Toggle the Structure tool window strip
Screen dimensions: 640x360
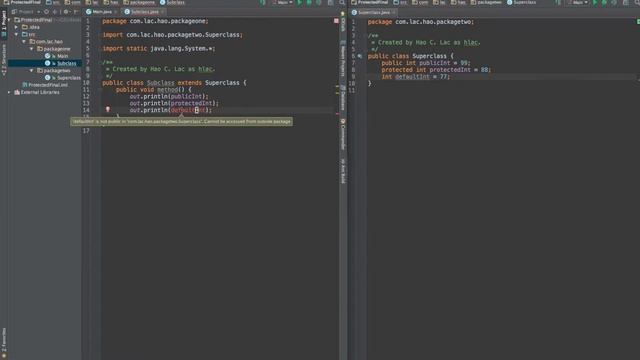click(x=4, y=59)
